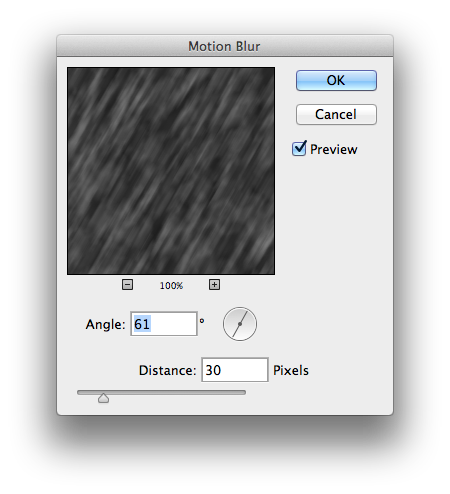Image resolution: width=450 pixels, height=494 pixels.
Task: Click the Preview checkbox label text
Action: [334, 149]
